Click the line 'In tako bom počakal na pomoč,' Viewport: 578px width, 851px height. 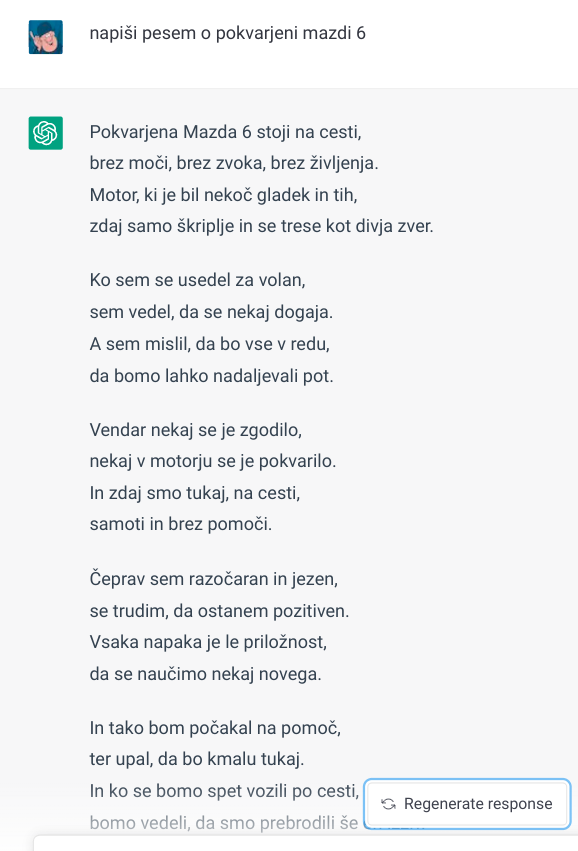tap(215, 728)
